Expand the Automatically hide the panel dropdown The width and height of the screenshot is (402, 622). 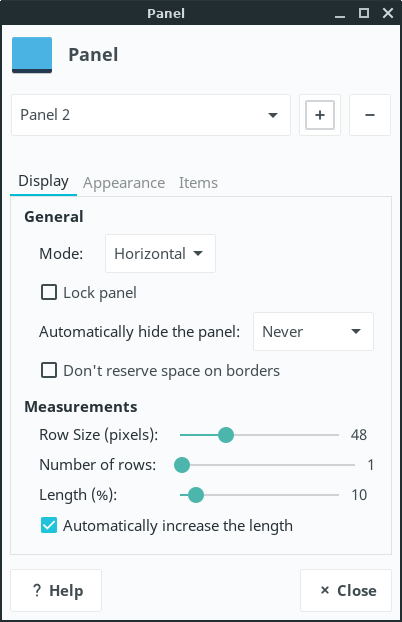314,331
